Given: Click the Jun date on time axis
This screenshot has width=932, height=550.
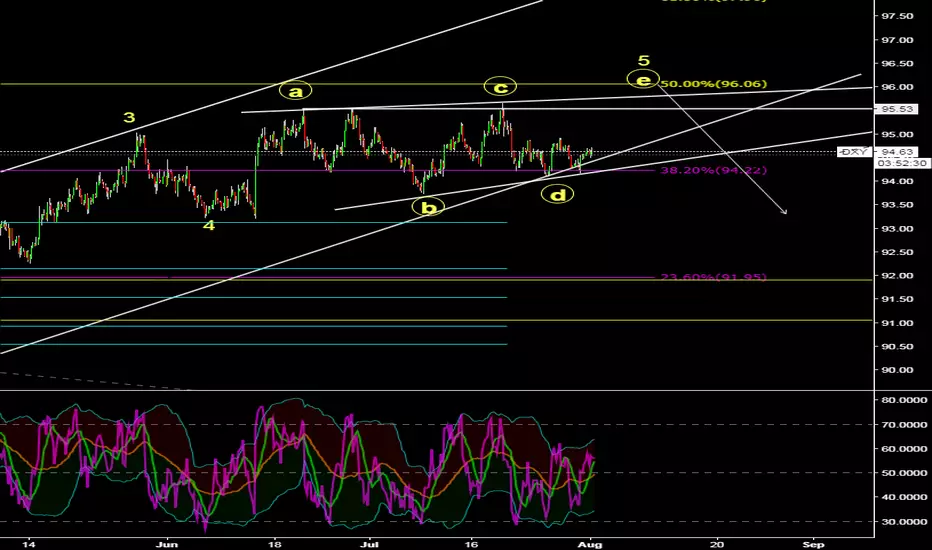Looking at the screenshot, I should [x=168, y=544].
